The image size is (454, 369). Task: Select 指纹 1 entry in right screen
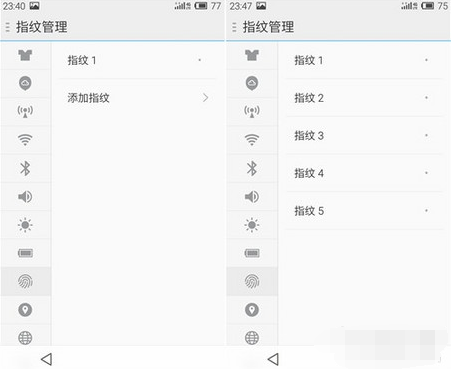click(308, 60)
